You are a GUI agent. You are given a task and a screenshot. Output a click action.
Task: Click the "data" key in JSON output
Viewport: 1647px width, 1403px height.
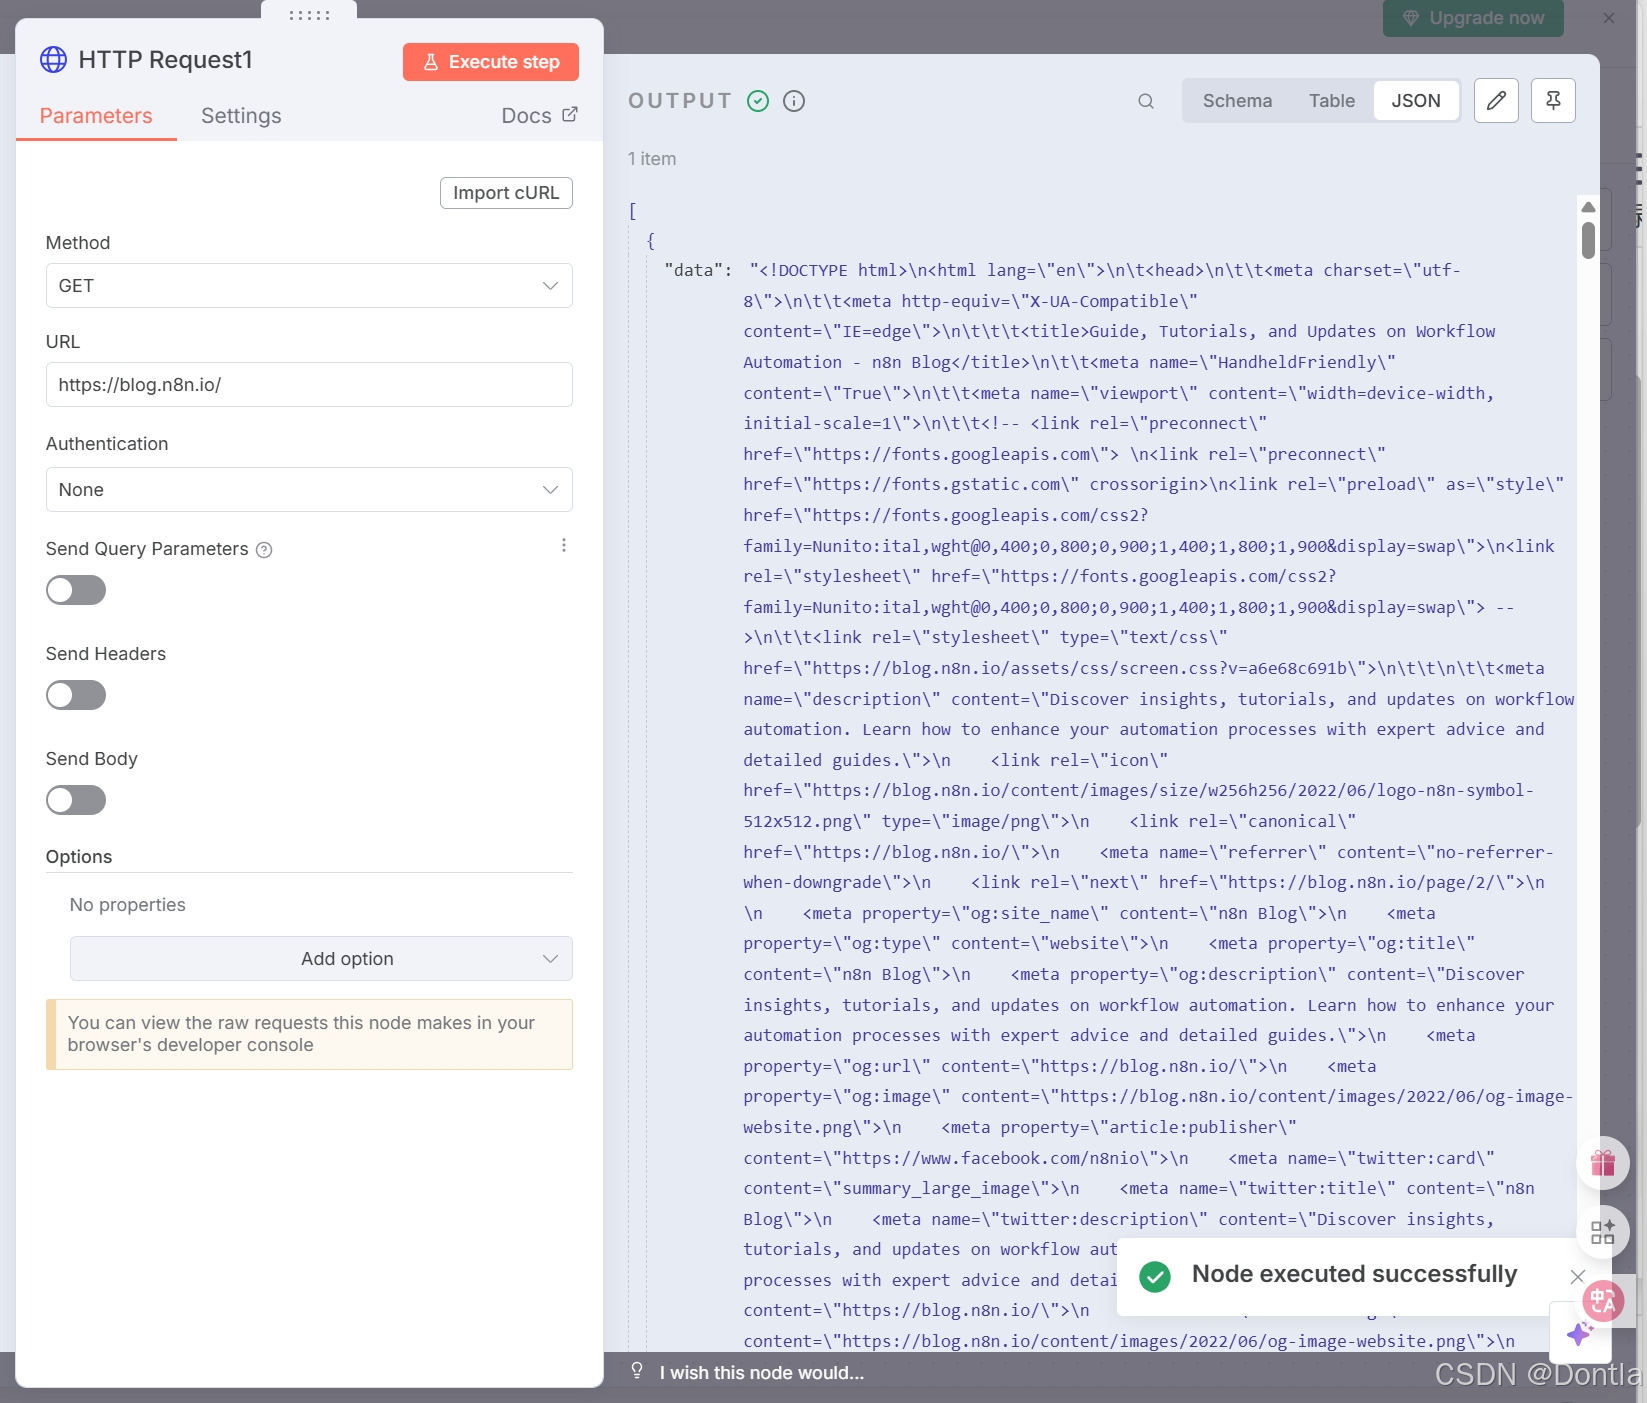[x=693, y=270]
